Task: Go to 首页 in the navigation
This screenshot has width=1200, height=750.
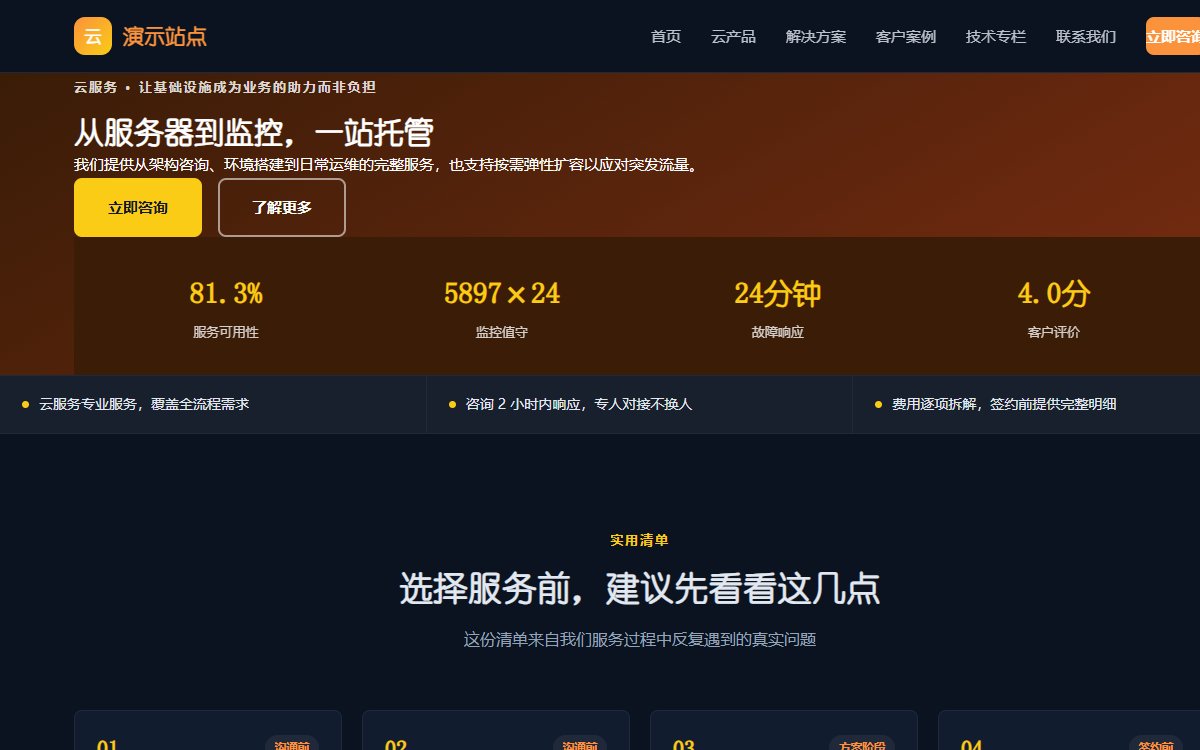Action: [x=666, y=37]
